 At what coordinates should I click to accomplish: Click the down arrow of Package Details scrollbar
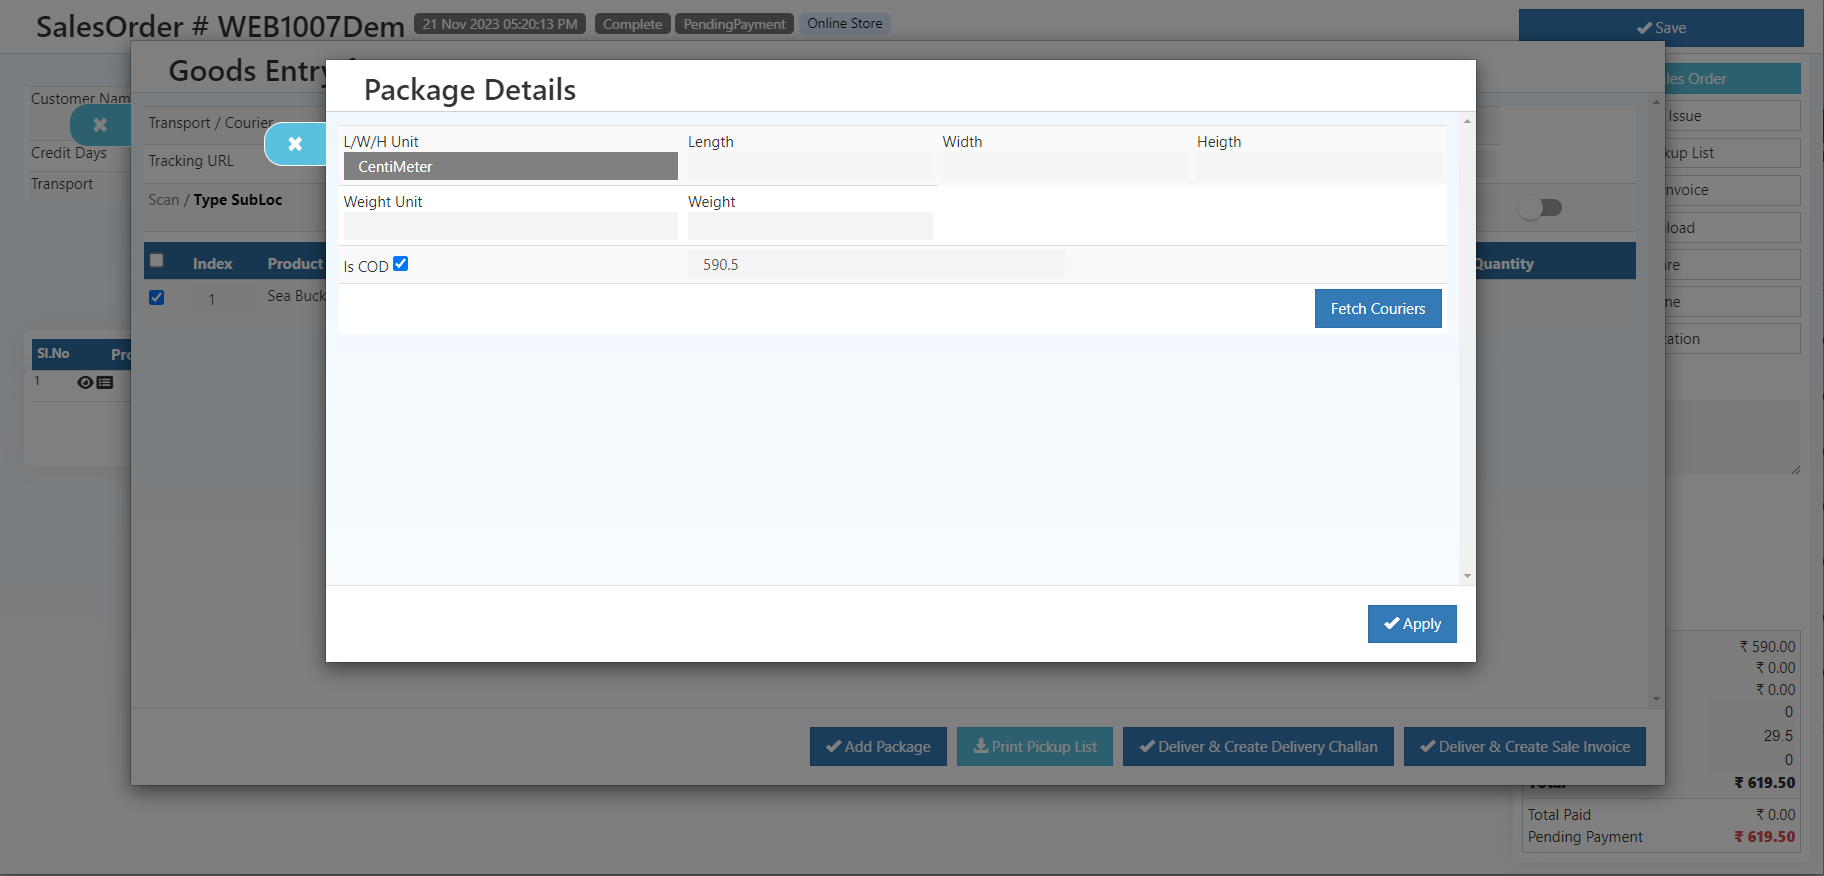pyautogui.click(x=1467, y=576)
